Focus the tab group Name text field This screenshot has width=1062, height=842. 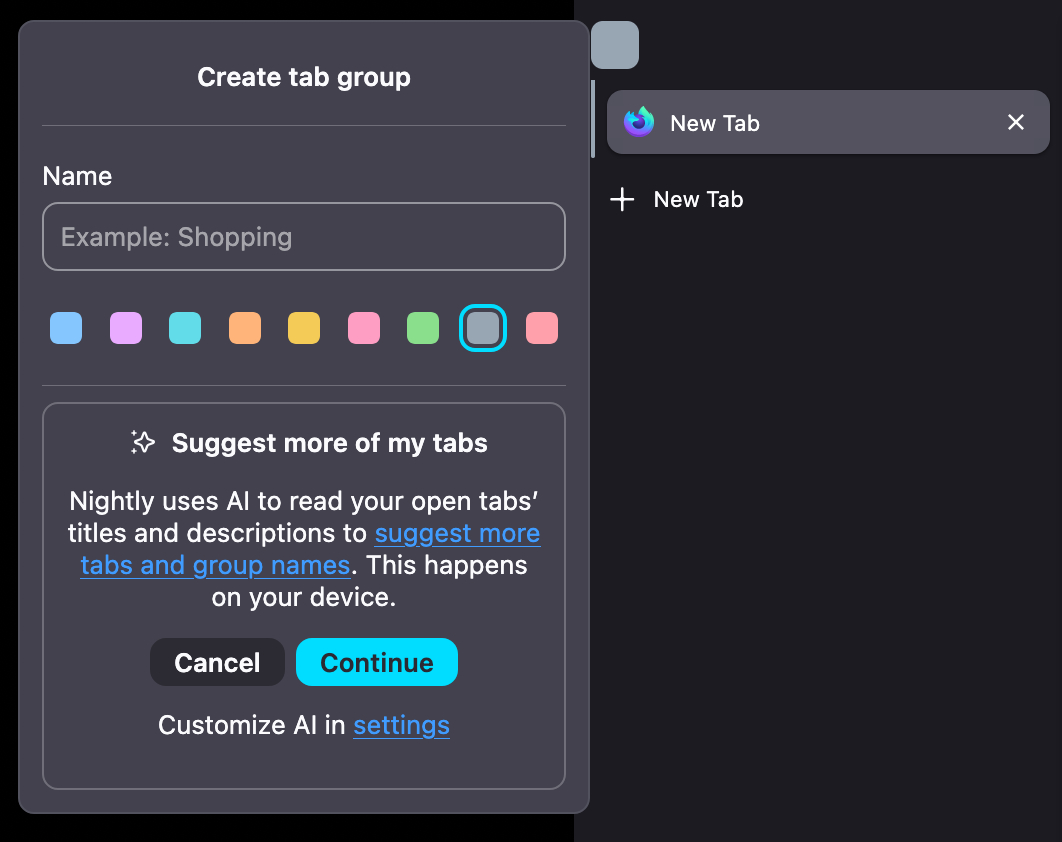click(304, 237)
